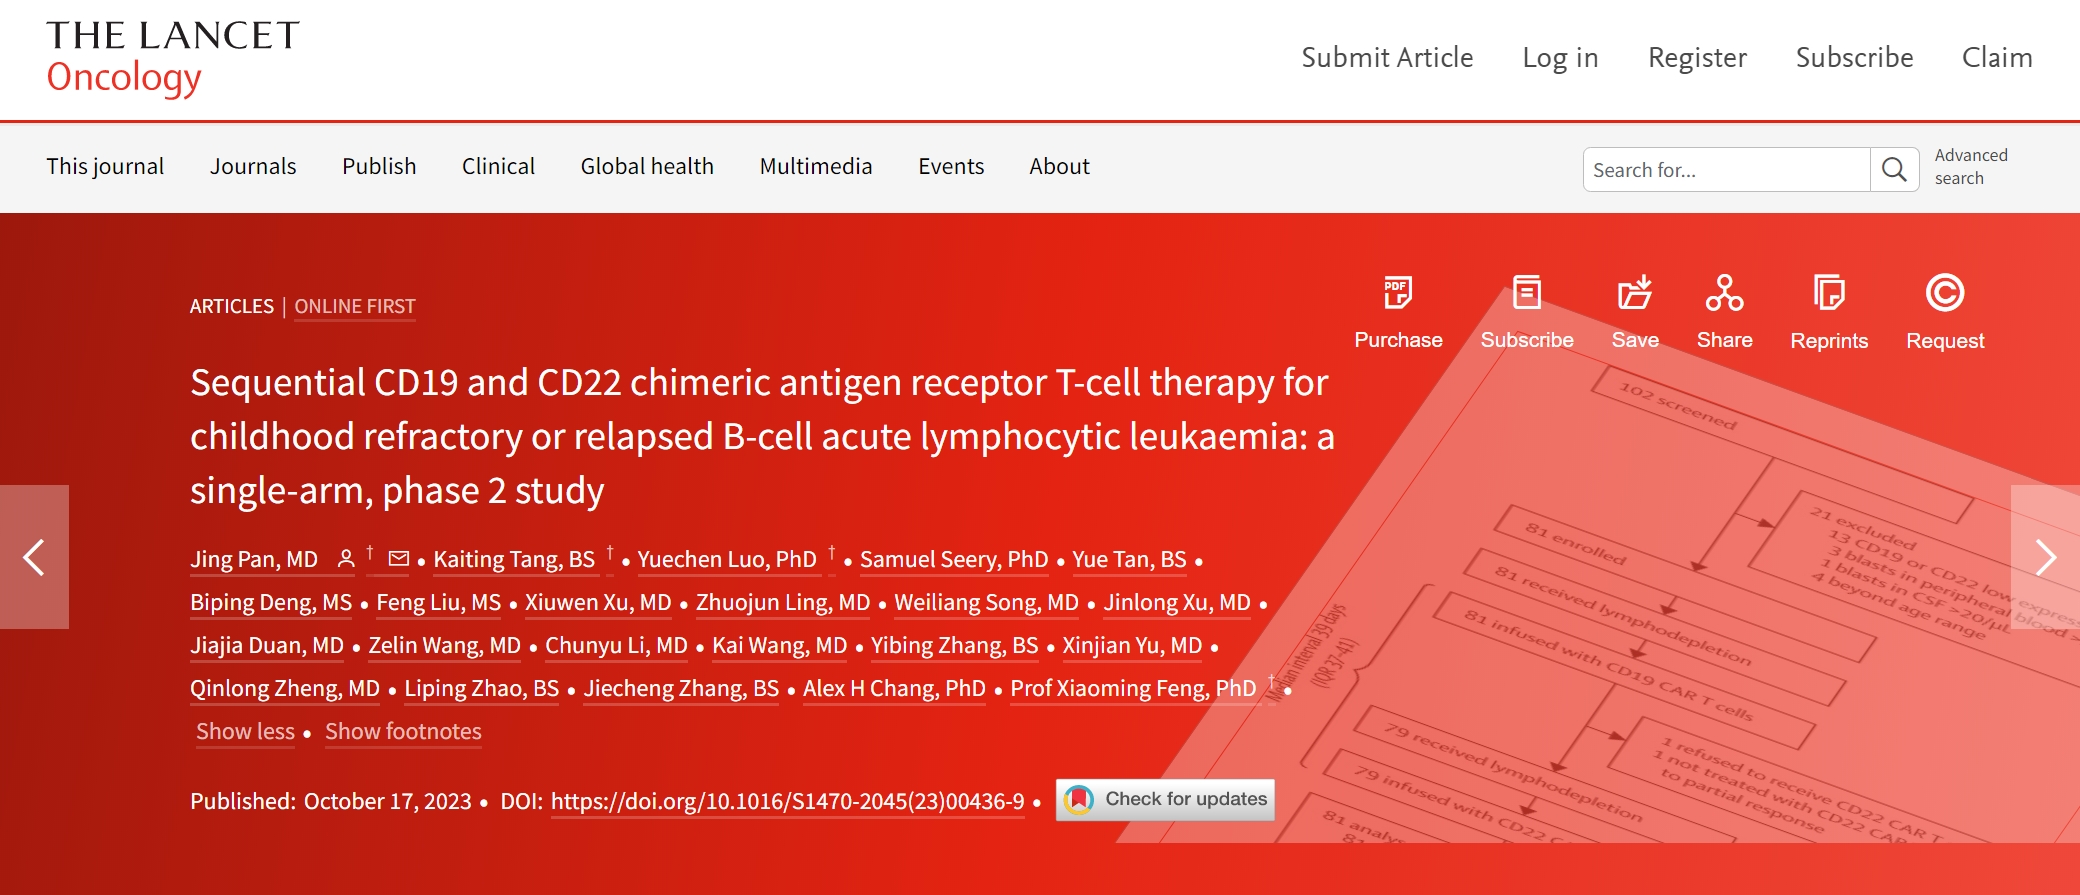Click the email envelope icon for Jing Pan
The height and width of the screenshot is (895, 2080).
coord(399,559)
